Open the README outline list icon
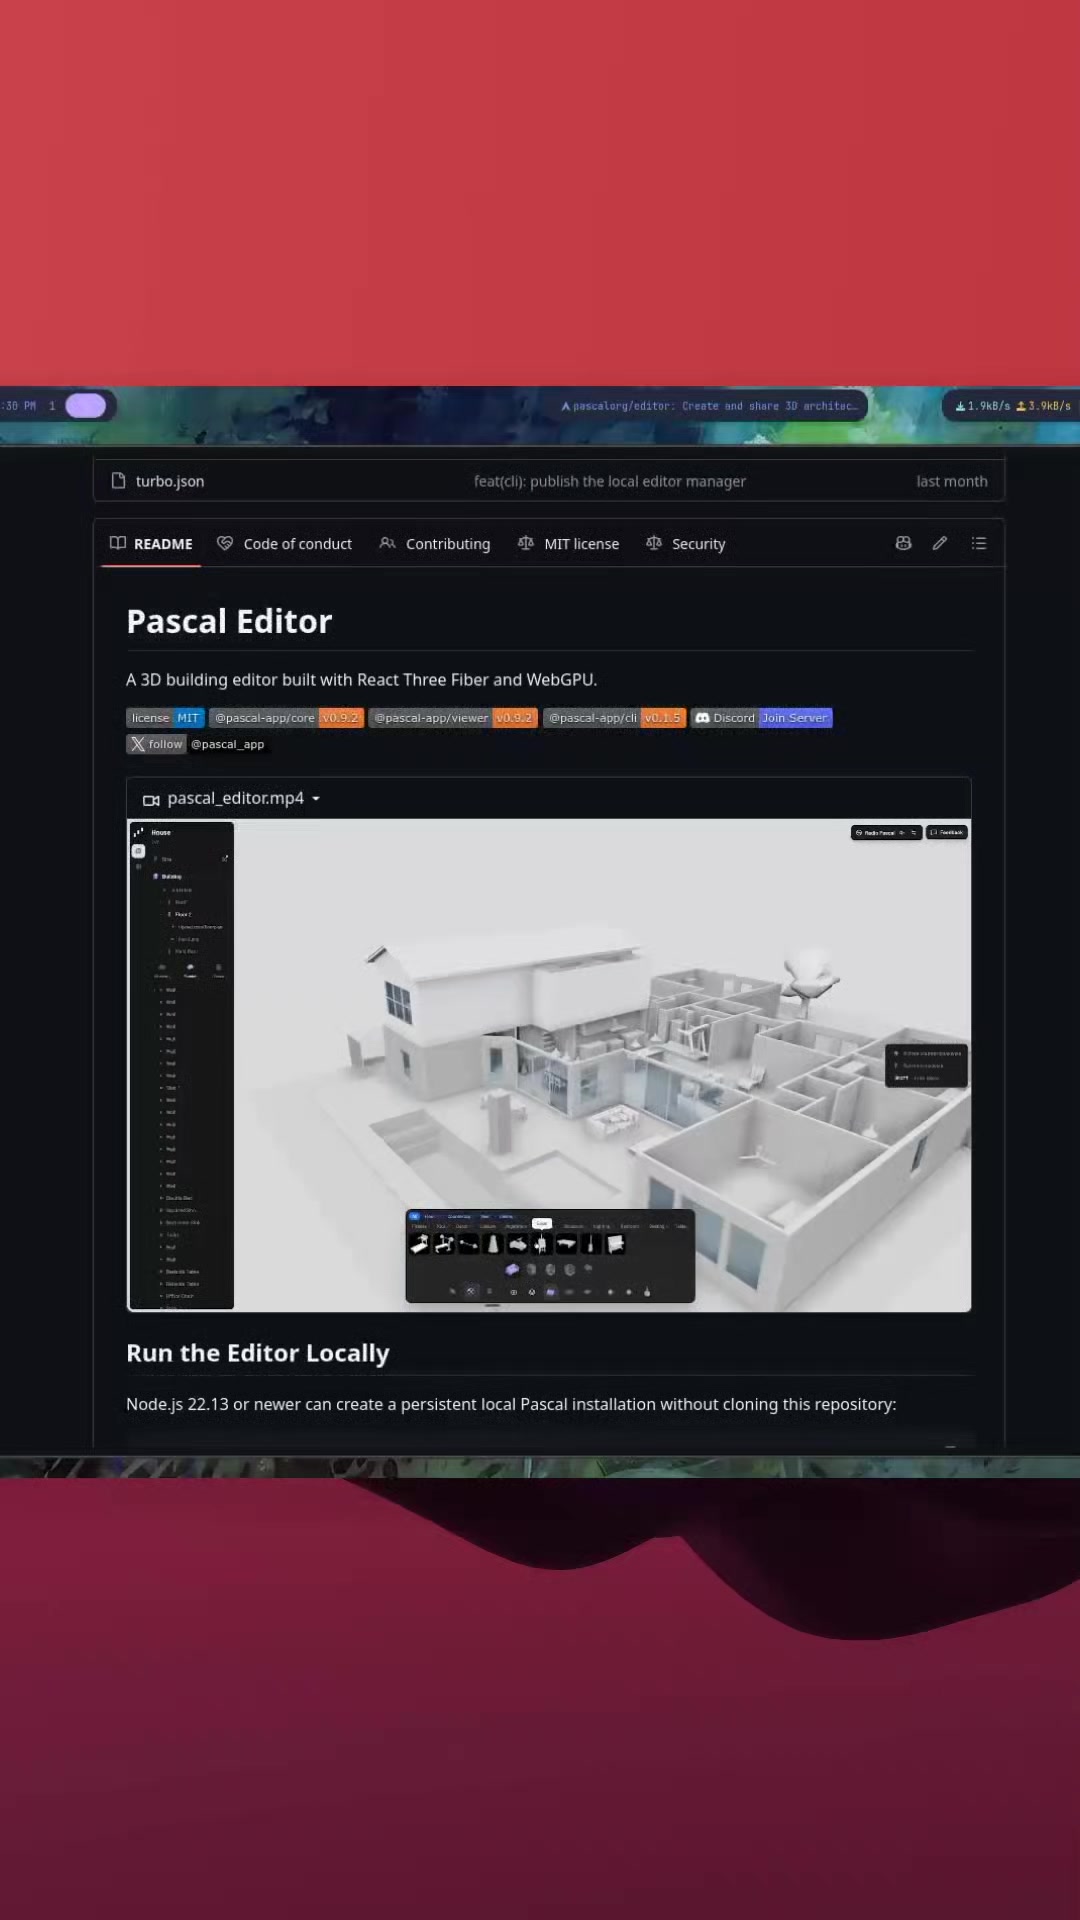This screenshot has width=1080, height=1920. tap(979, 543)
